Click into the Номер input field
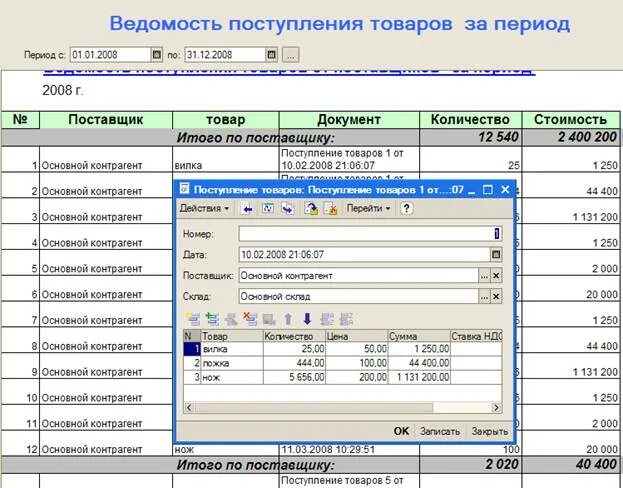Viewport: 623px width, 488px height. tap(370, 234)
